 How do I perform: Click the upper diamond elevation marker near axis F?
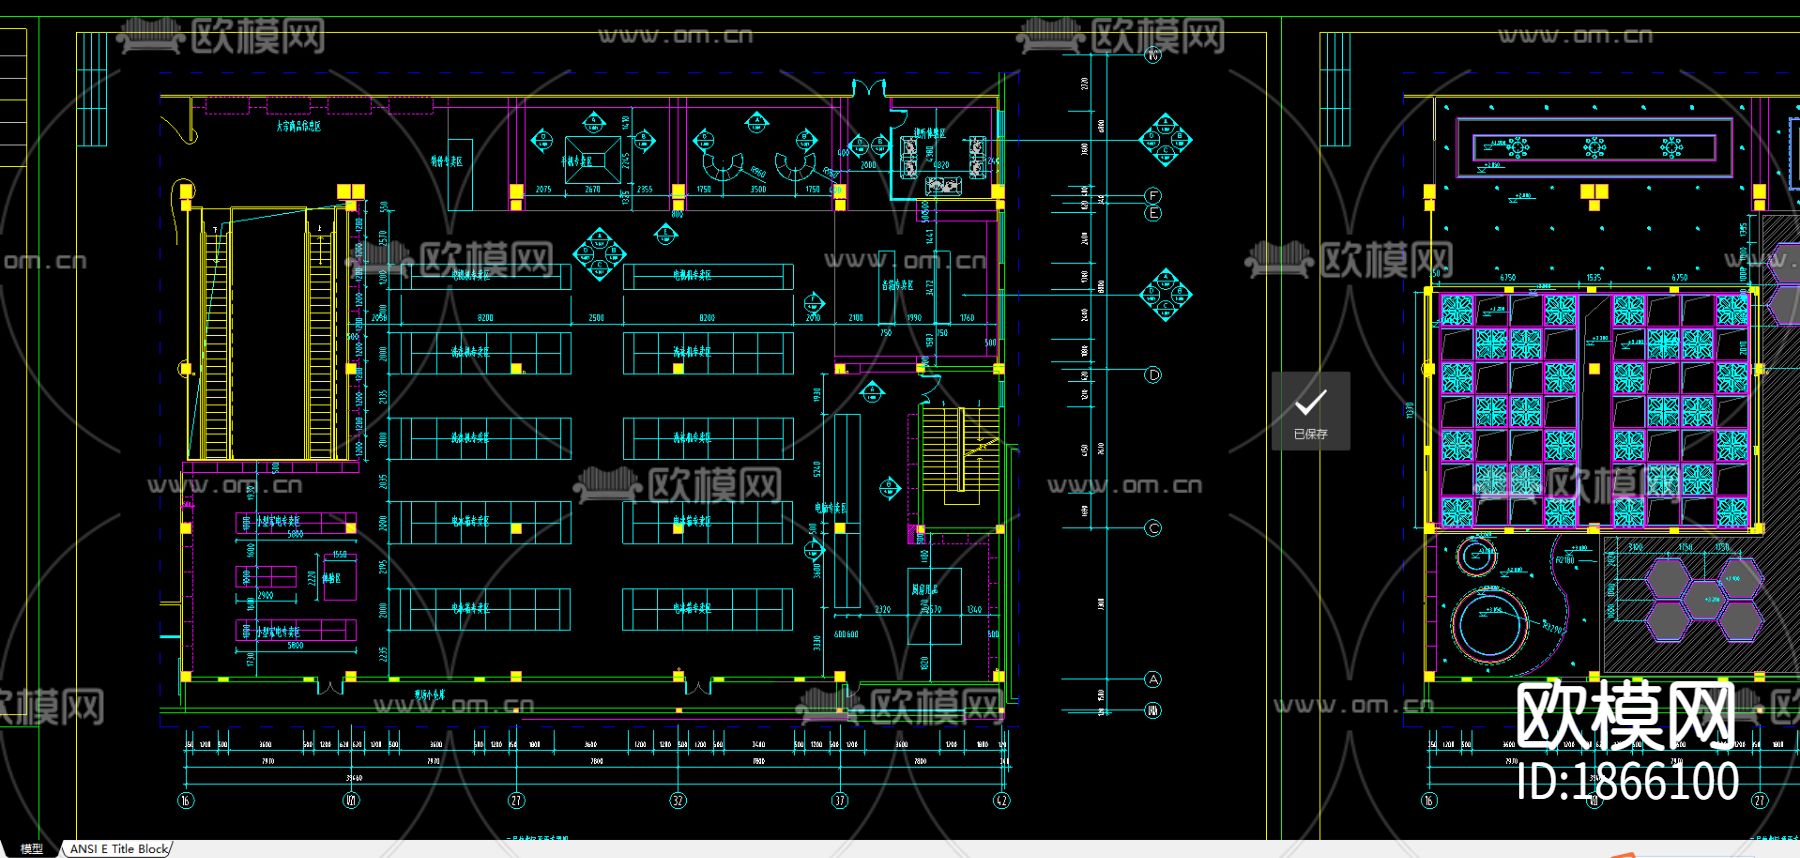[1165, 140]
